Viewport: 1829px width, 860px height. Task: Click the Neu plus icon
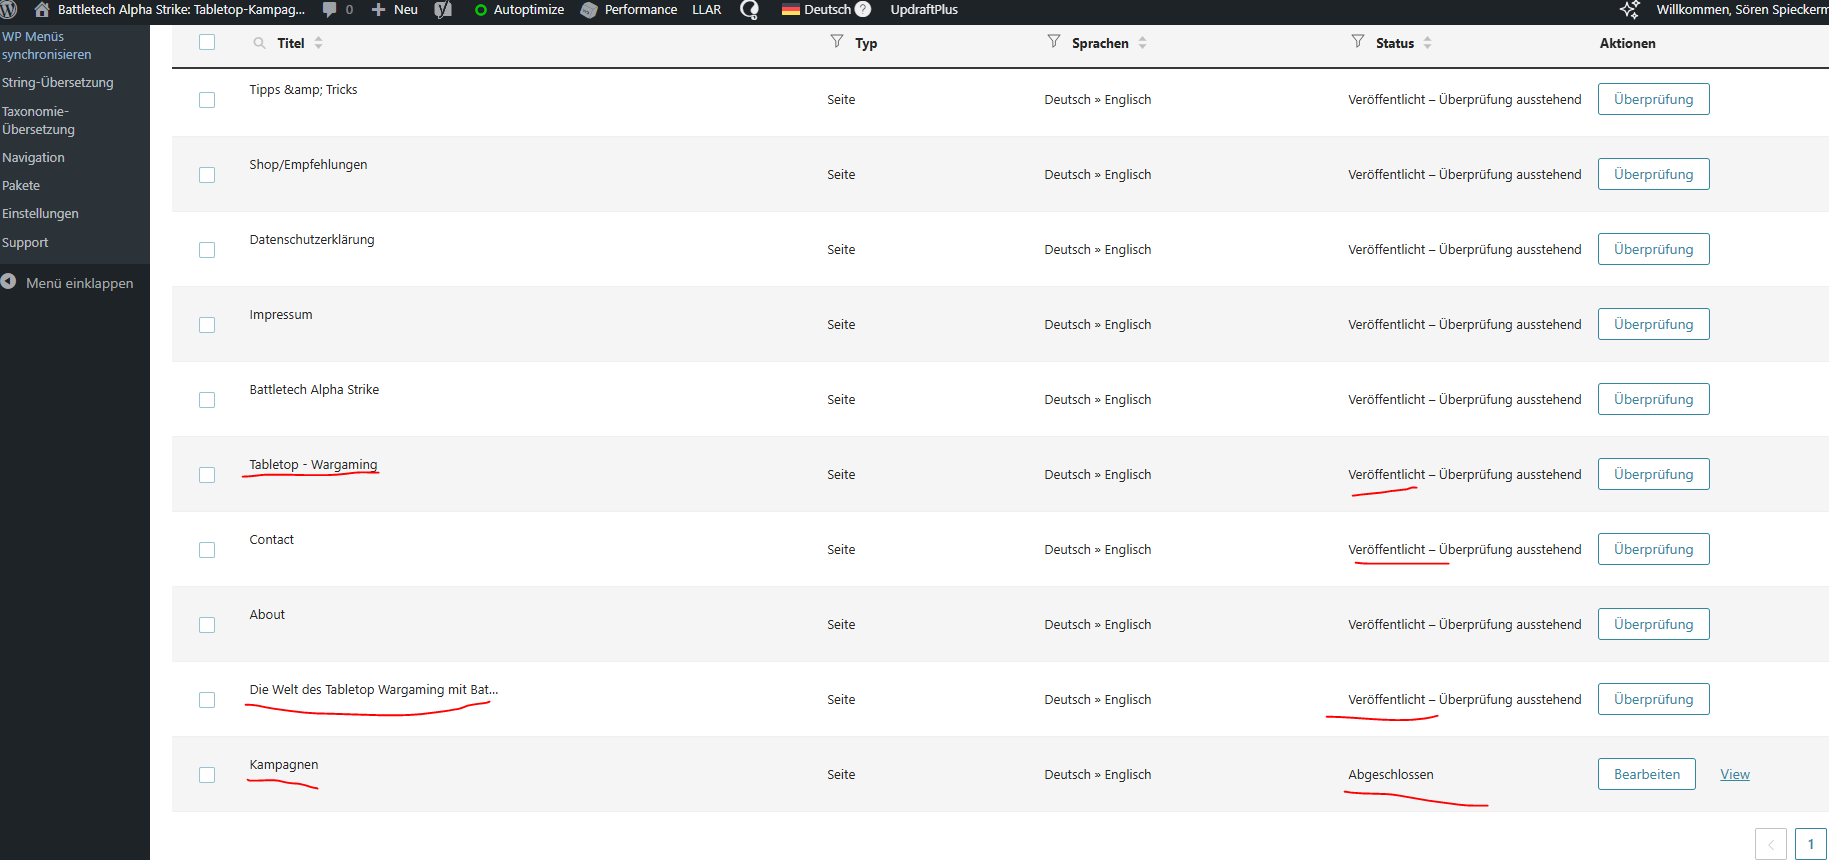379,10
